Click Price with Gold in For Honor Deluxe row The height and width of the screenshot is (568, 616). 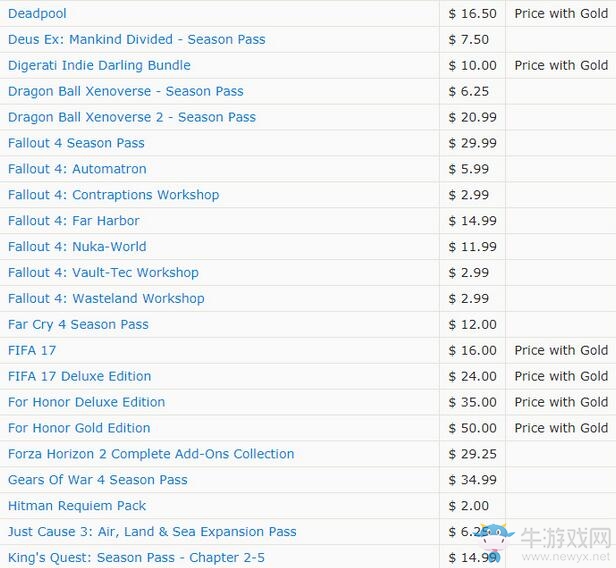click(561, 403)
